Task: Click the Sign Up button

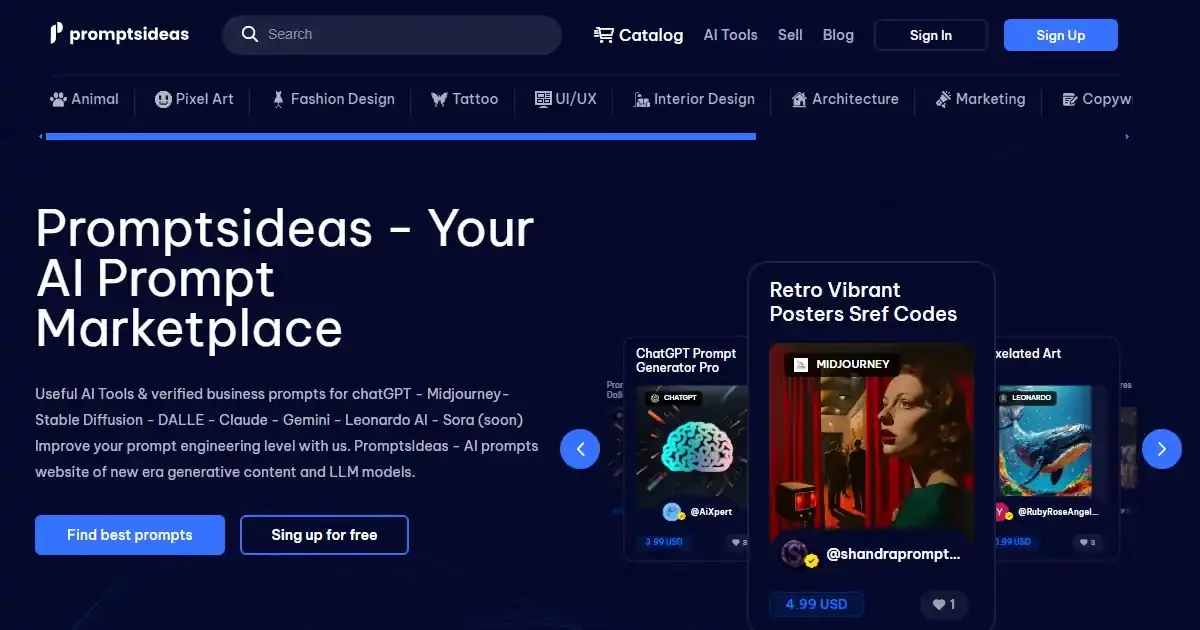Action: [x=1061, y=35]
